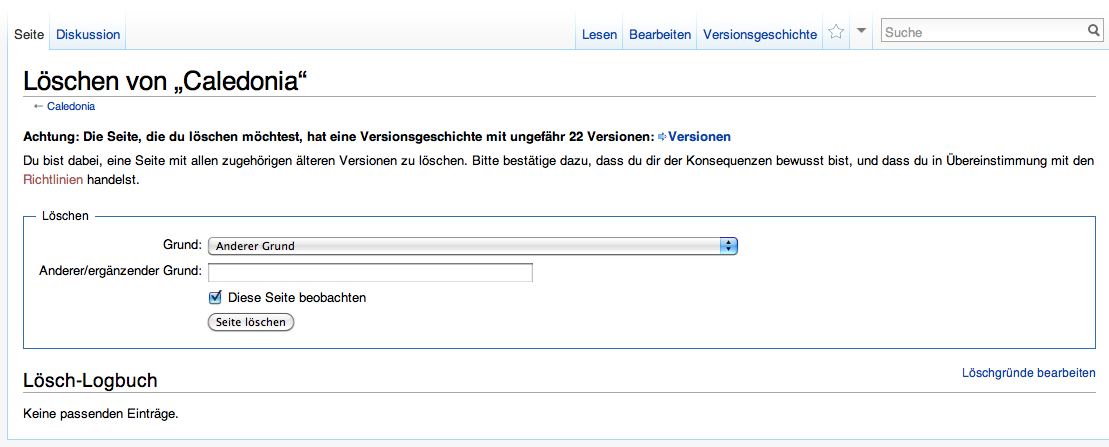
Task: Expand the more-actions triangle next to the star
Action: [862, 32]
